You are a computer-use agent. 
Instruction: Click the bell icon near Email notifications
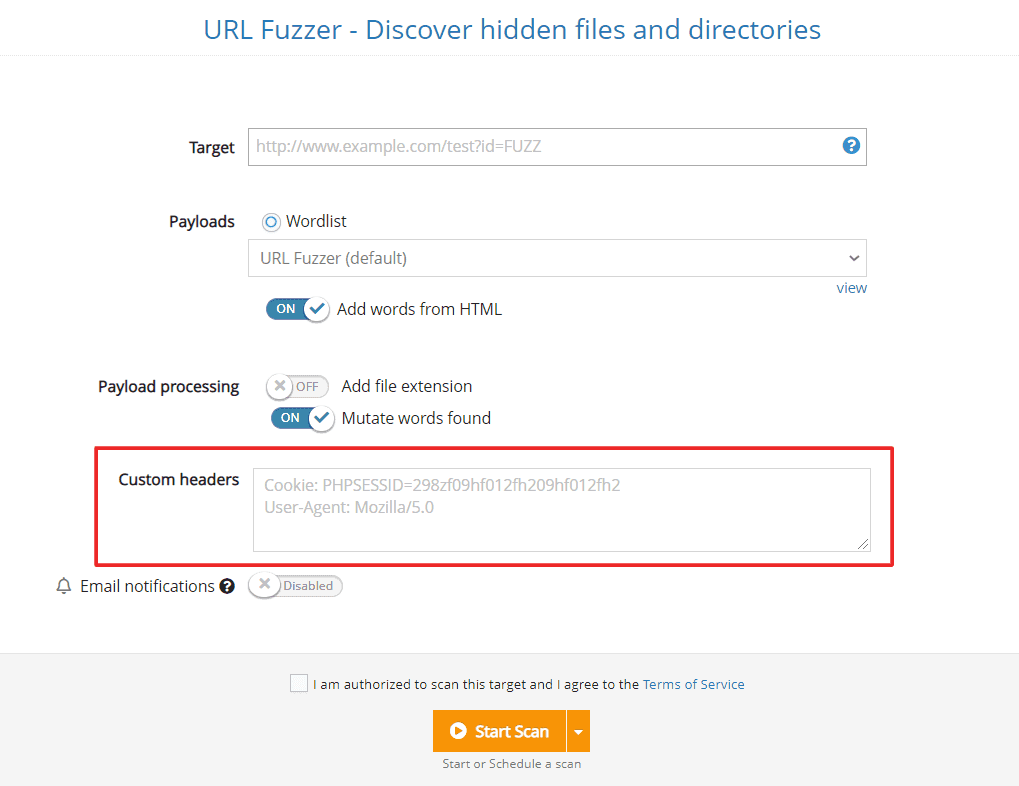click(63, 585)
